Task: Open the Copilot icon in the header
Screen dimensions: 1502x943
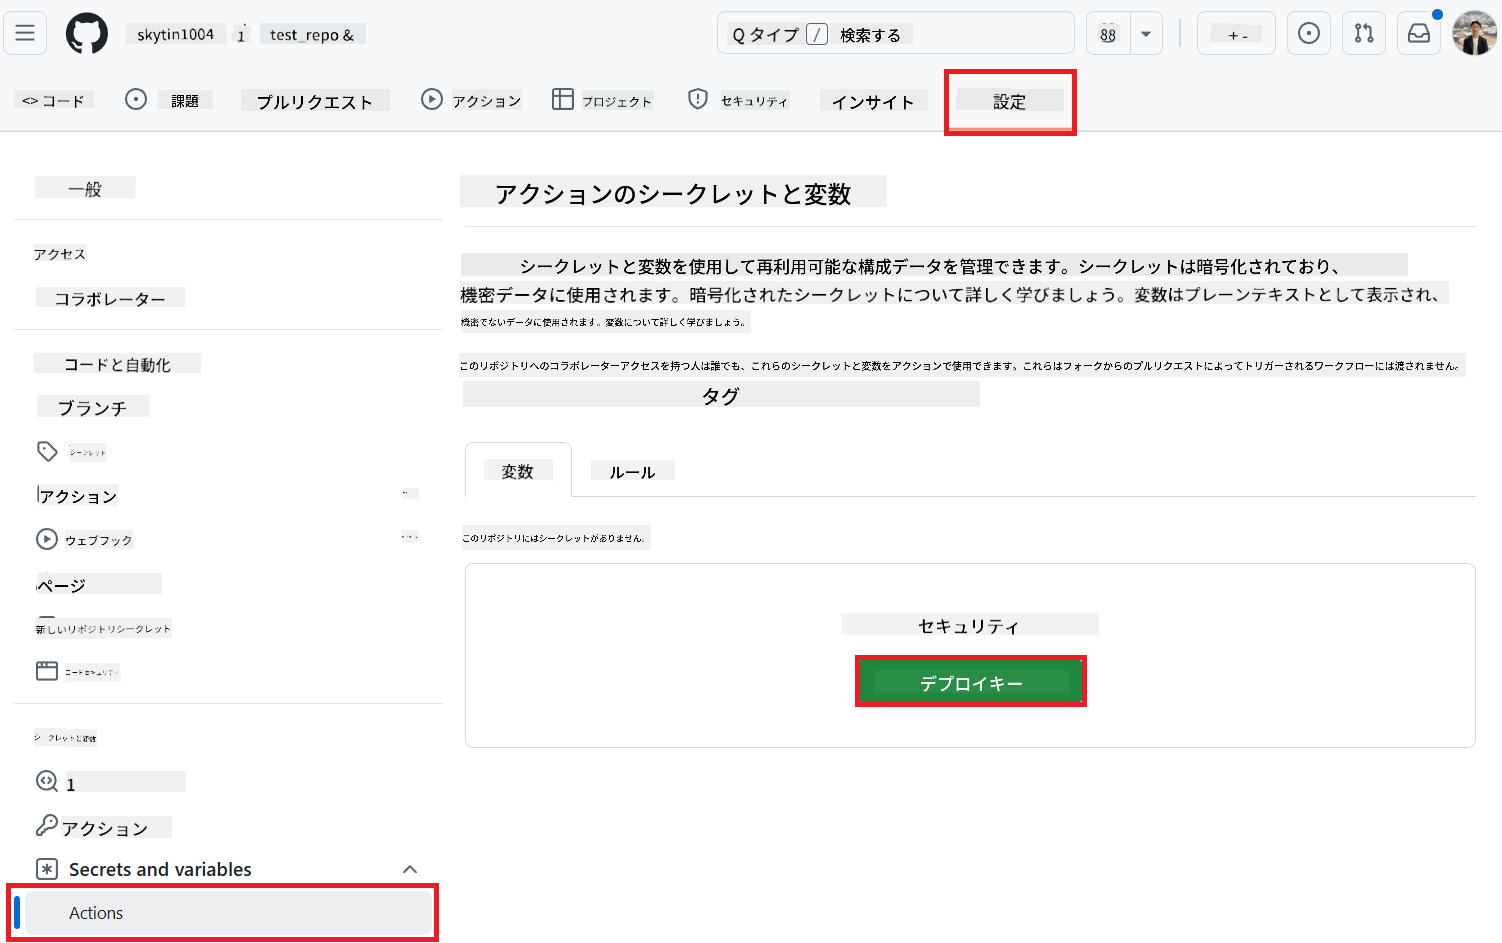Action: [1108, 34]
